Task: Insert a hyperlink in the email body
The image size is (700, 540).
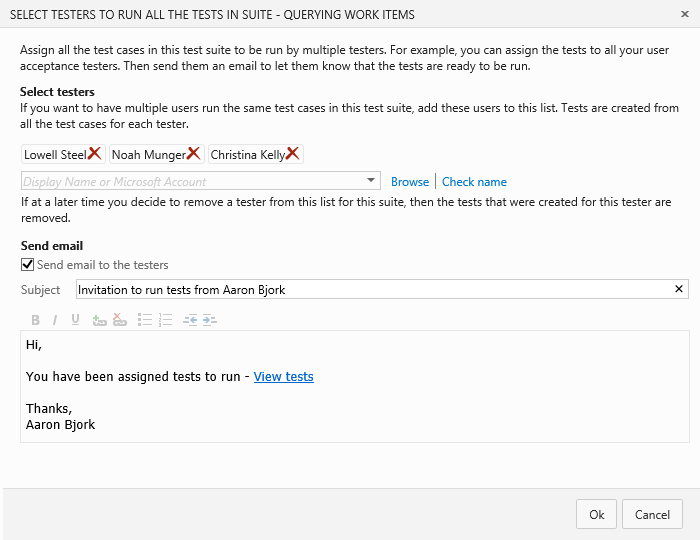Action: click(x=99, y=320)
